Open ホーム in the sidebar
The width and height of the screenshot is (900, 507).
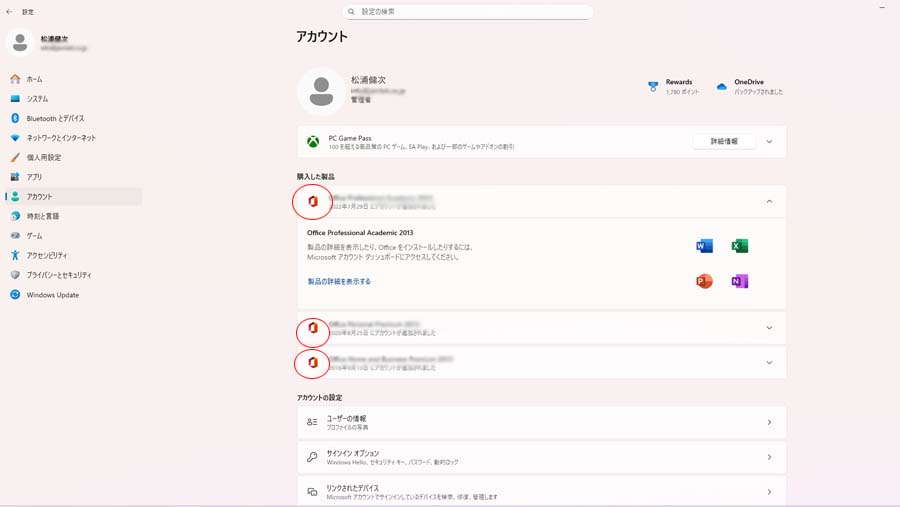[34, 79]
